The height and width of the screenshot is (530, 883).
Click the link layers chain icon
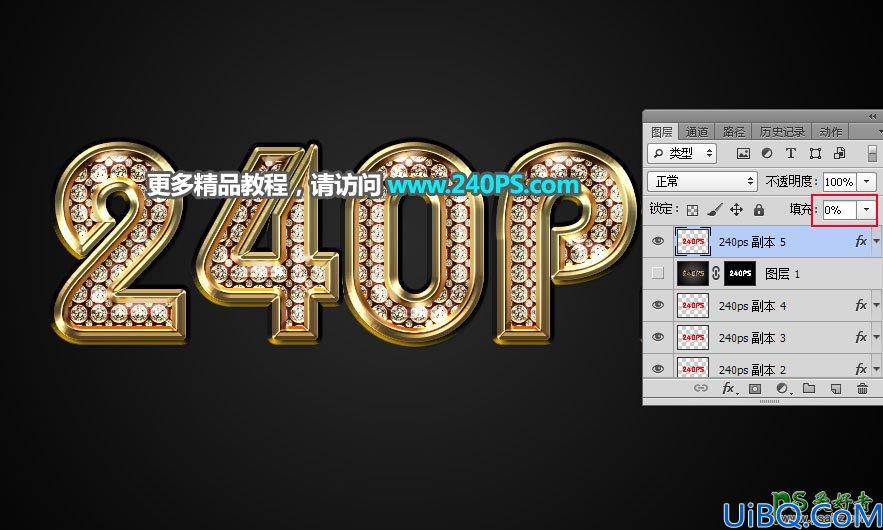tap(701, 388)
